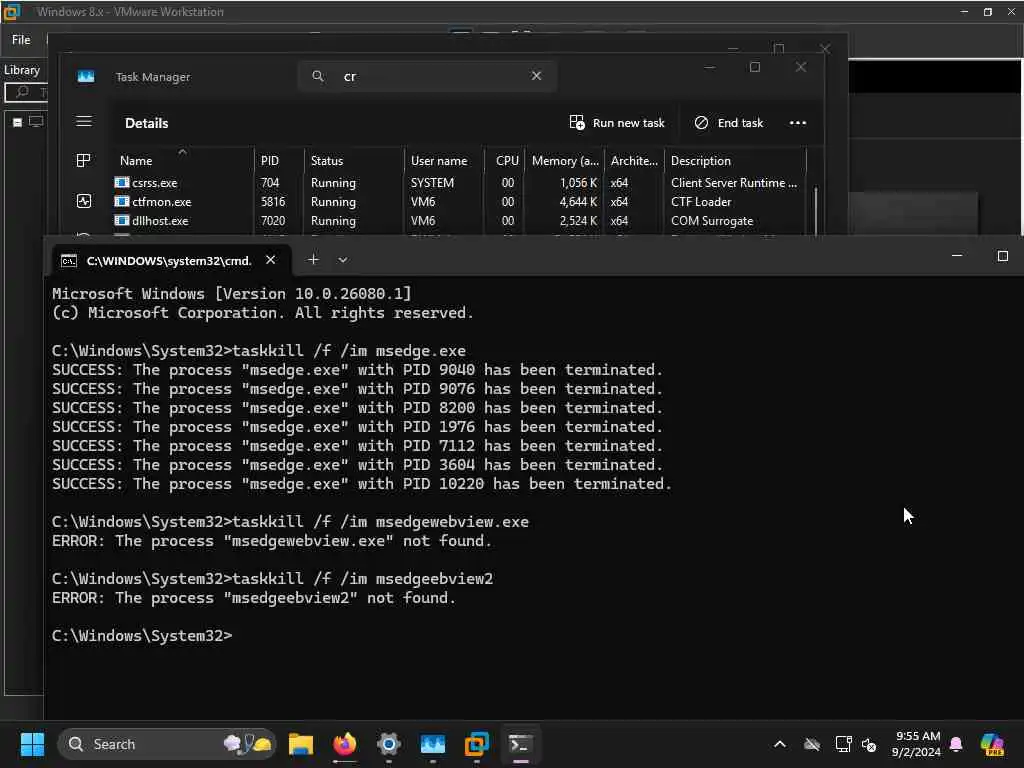The image size is (1024, 768).
Task: Close the Task Manager window
Action: [801, 67]
